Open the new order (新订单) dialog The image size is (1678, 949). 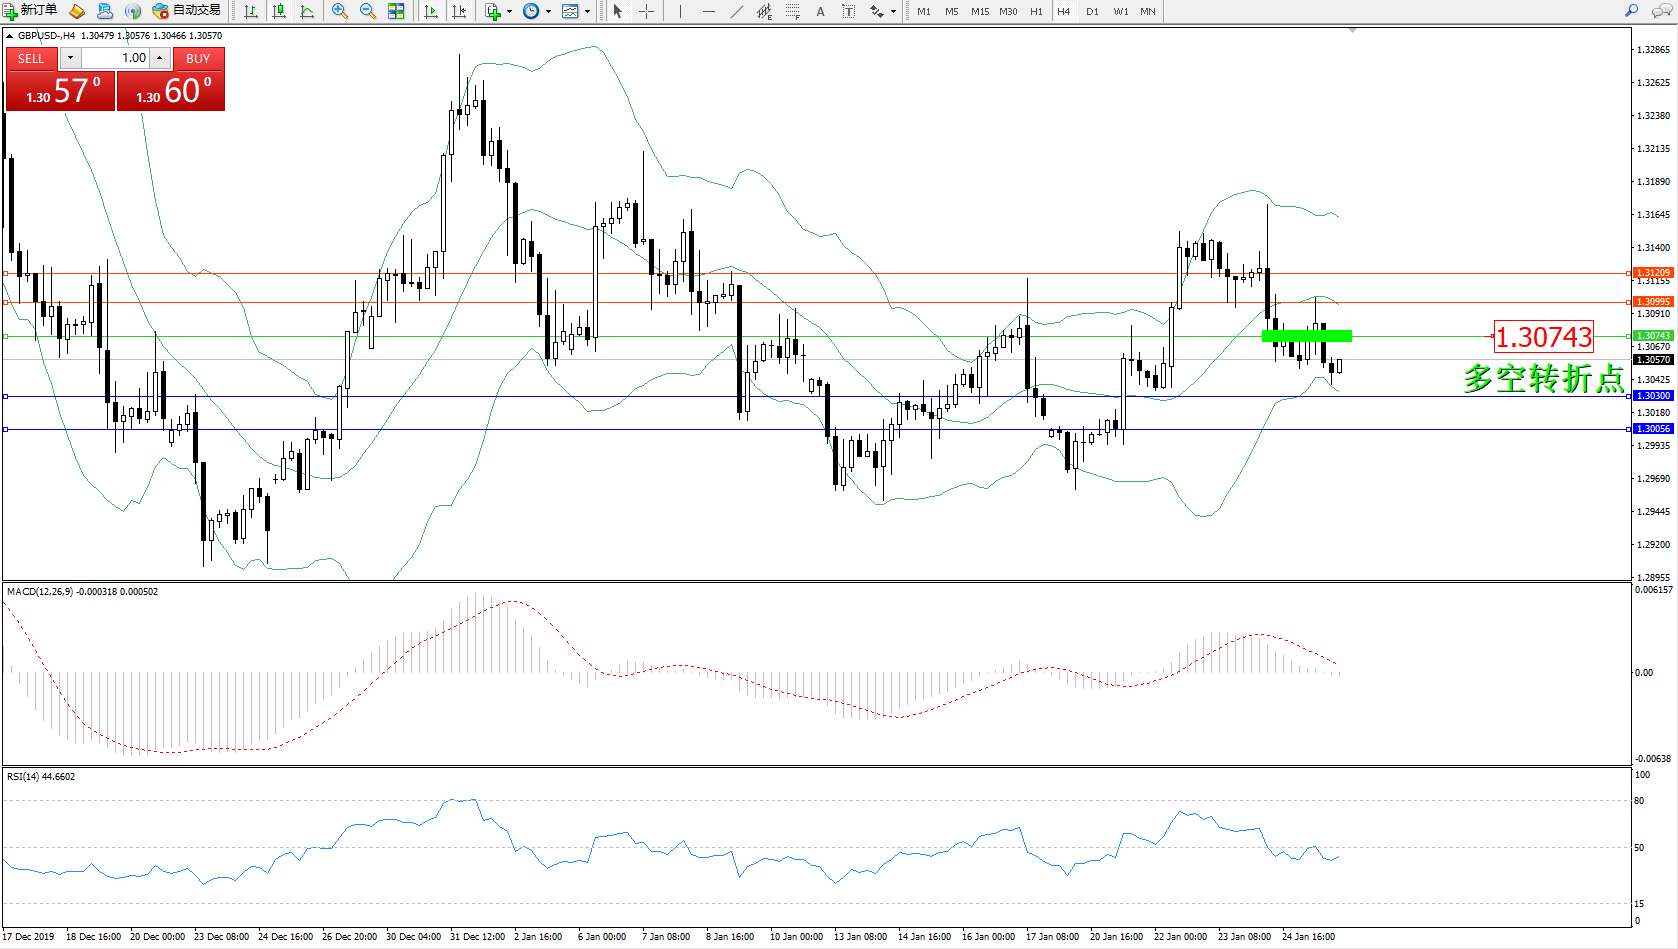tap(30, 11)
